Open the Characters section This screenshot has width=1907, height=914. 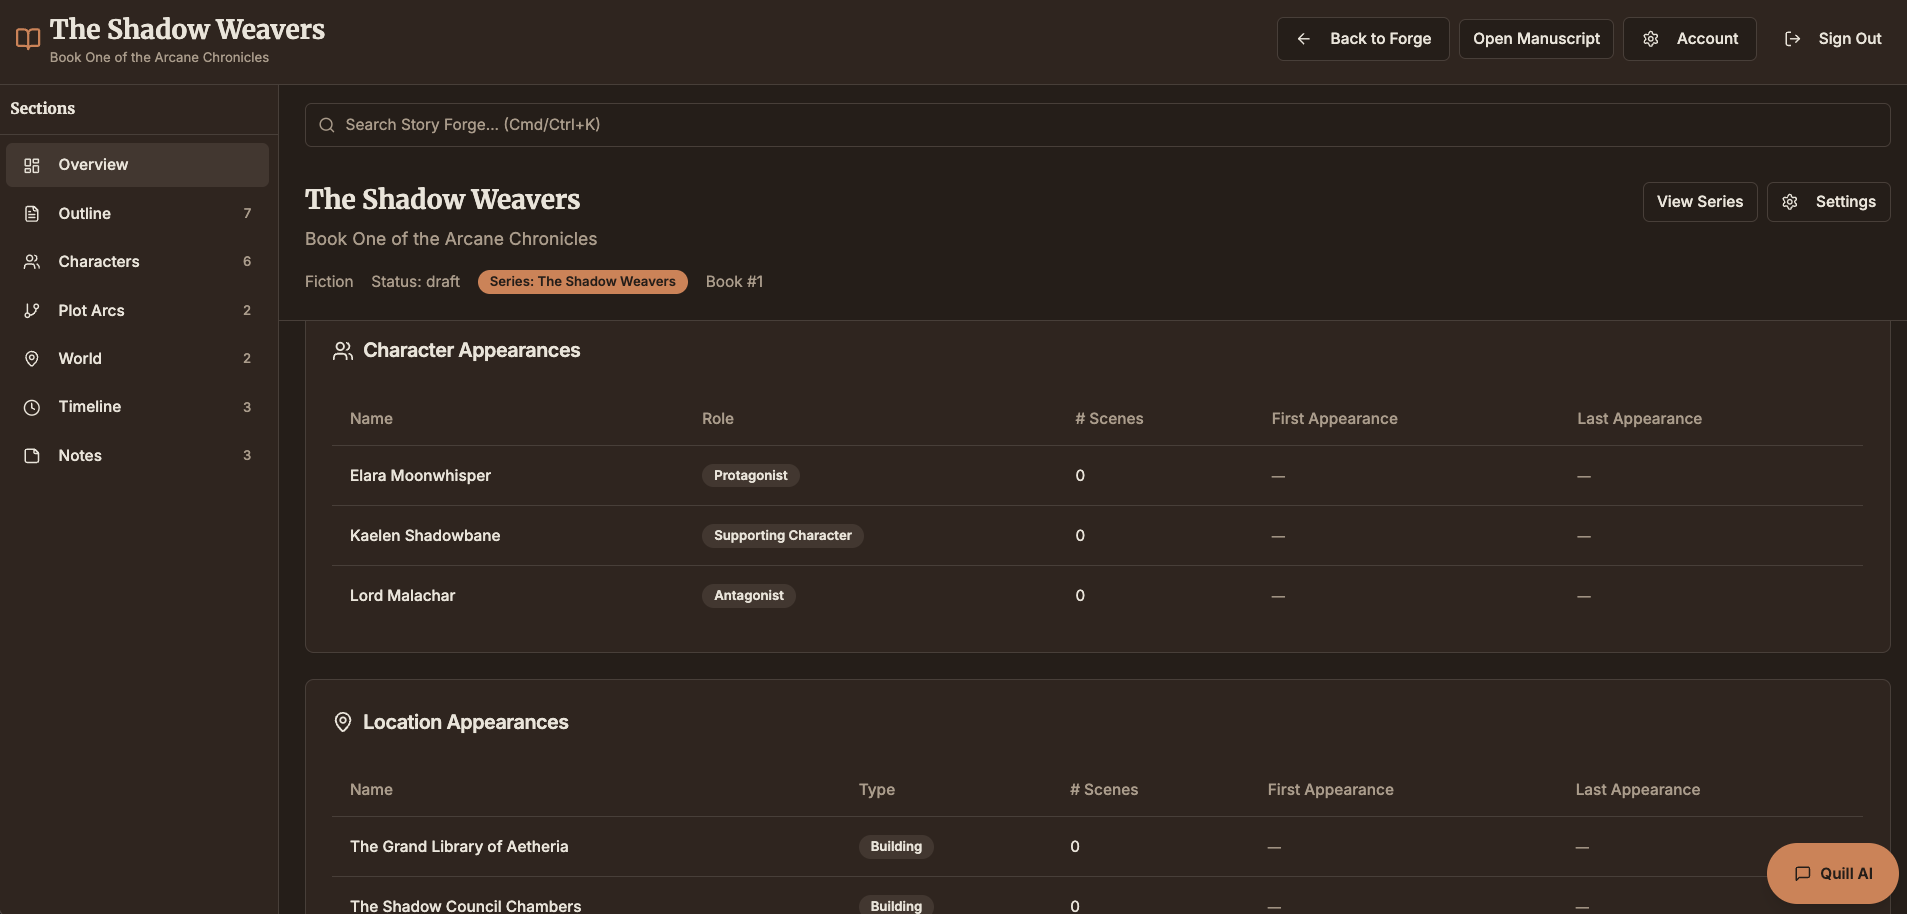137,262
